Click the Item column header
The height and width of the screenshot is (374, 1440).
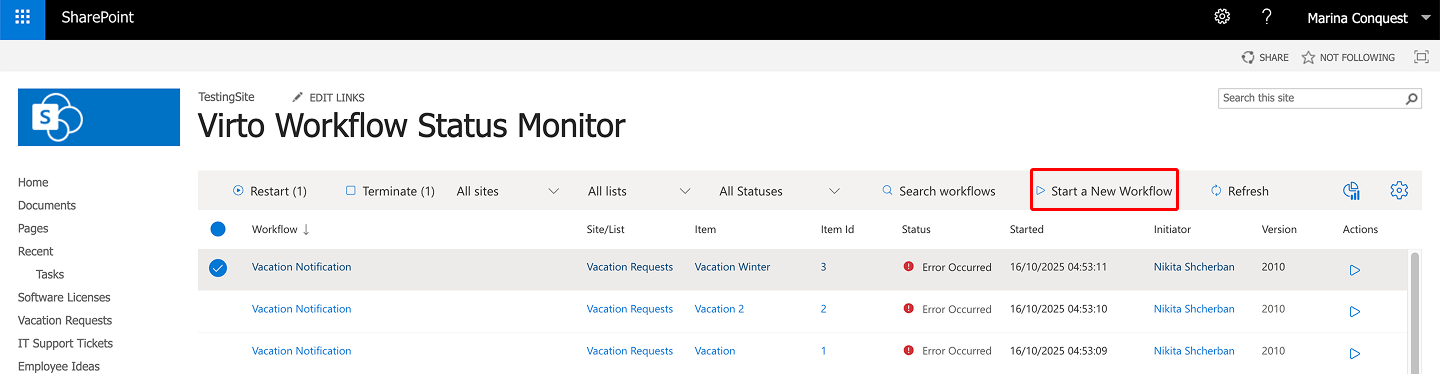tap(705, 229)
